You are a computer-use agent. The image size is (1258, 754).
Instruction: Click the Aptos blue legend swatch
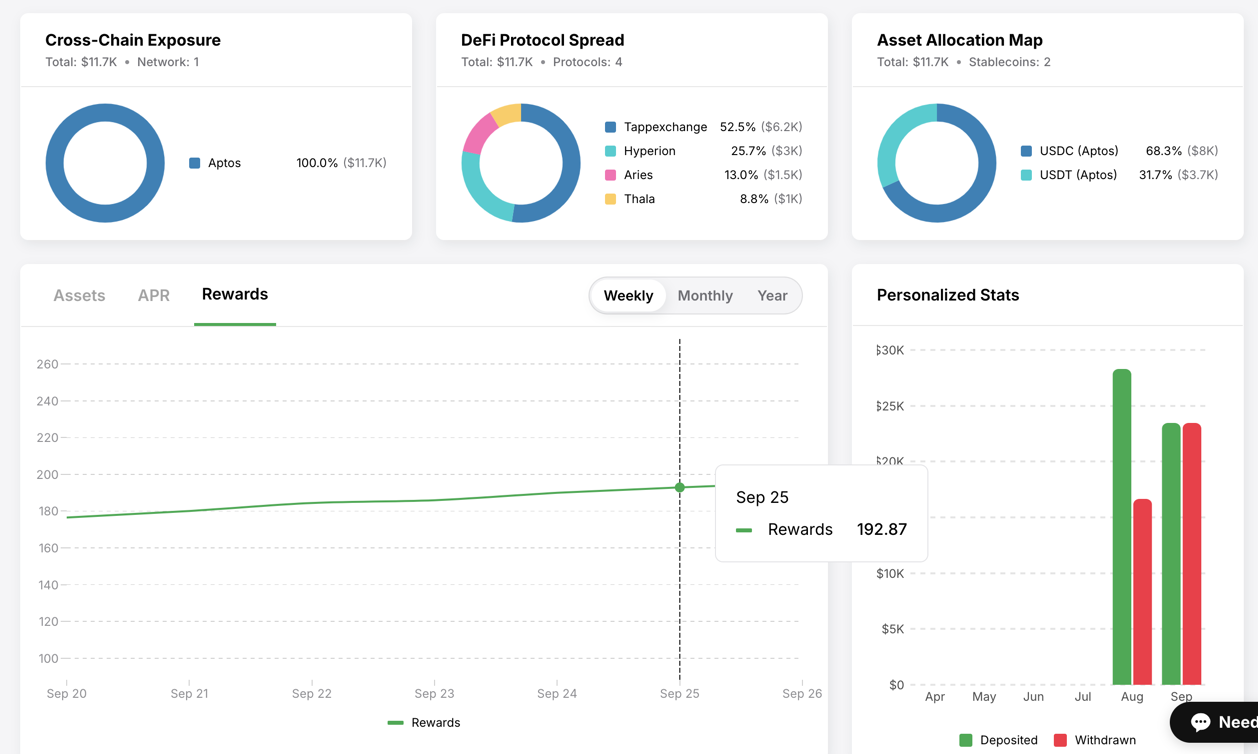coord(195,163)
